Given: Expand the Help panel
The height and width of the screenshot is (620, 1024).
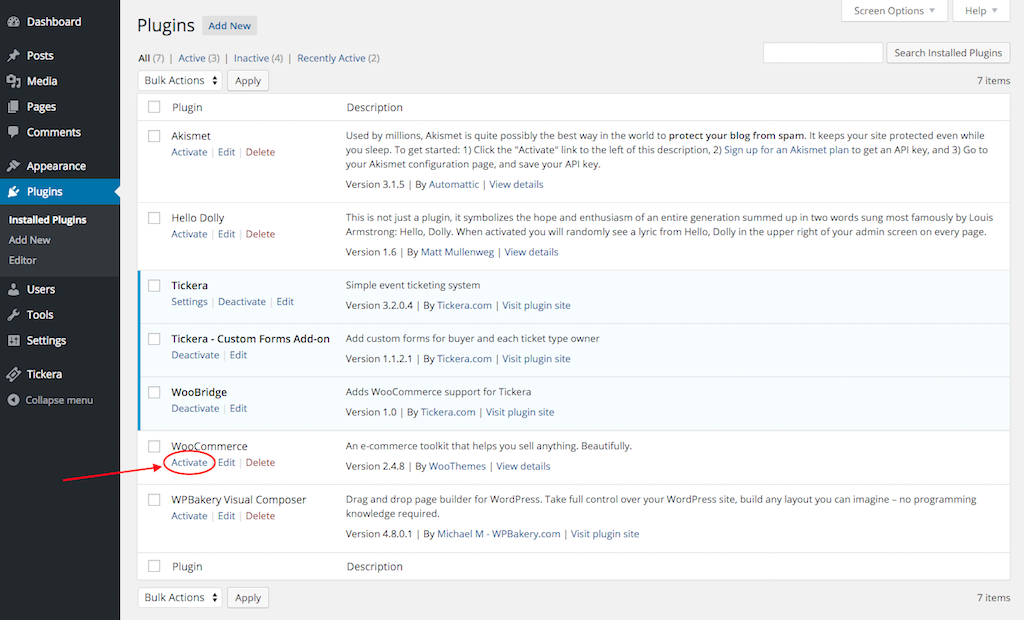Looking at the screenshot, I should (981, 10).
